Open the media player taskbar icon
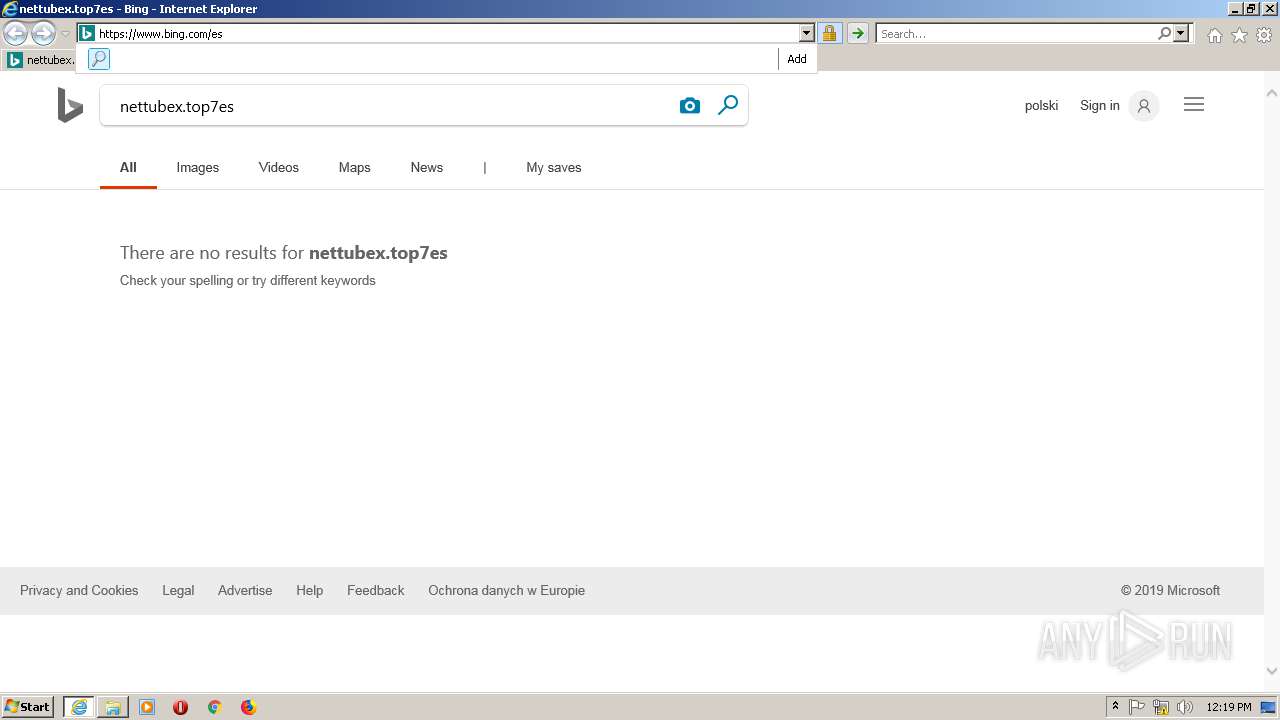Screen dimensions: 1280x720 click(x=147, y=707)
